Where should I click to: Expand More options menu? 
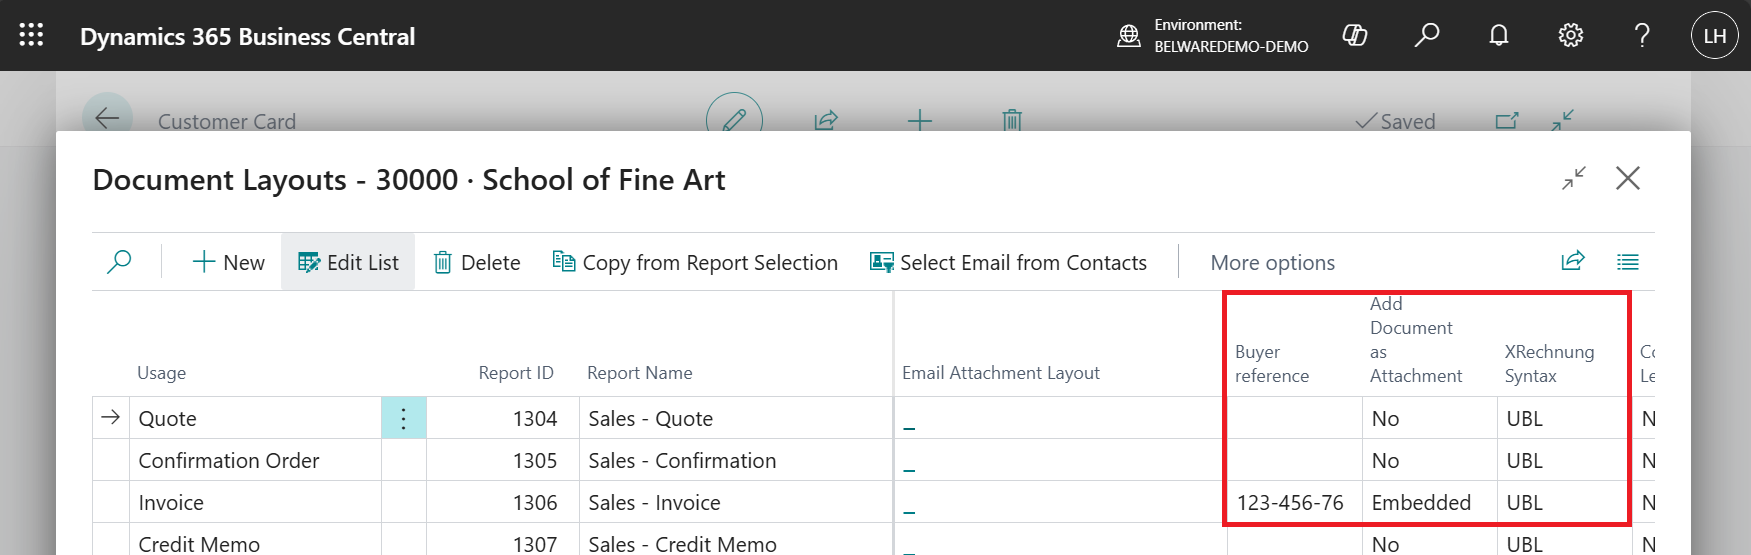(1272, 262)
